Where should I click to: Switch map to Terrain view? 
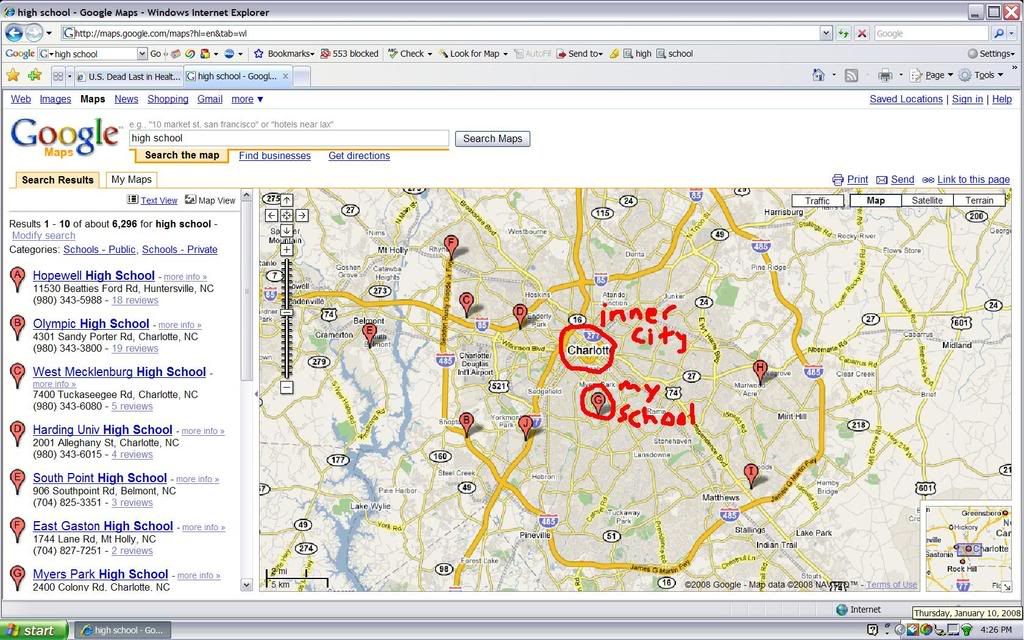click(979, 200)
